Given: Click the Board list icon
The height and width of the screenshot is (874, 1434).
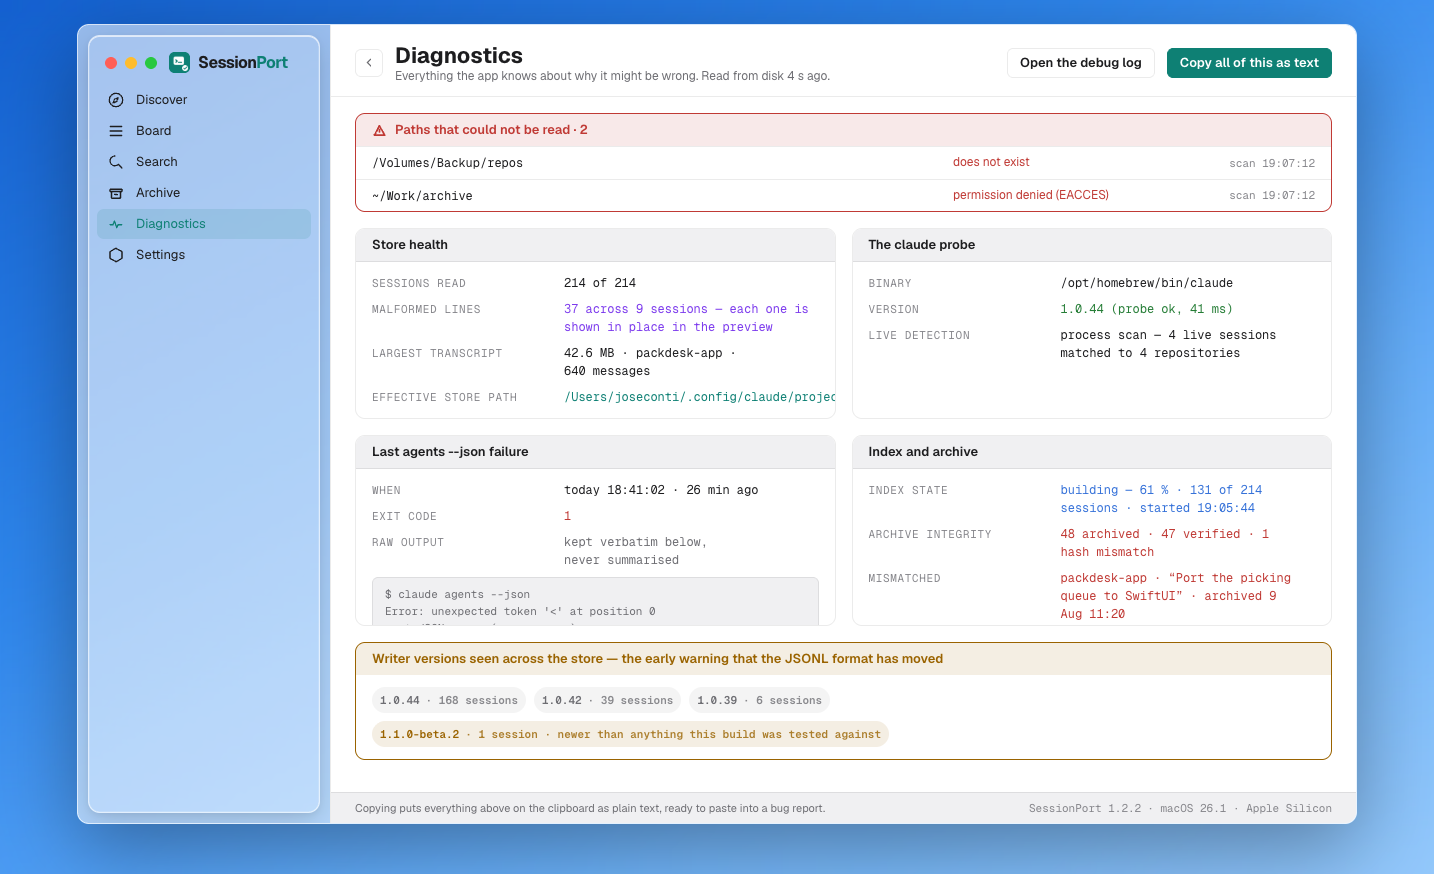Looking at the screenshot, I should [116, 131].
